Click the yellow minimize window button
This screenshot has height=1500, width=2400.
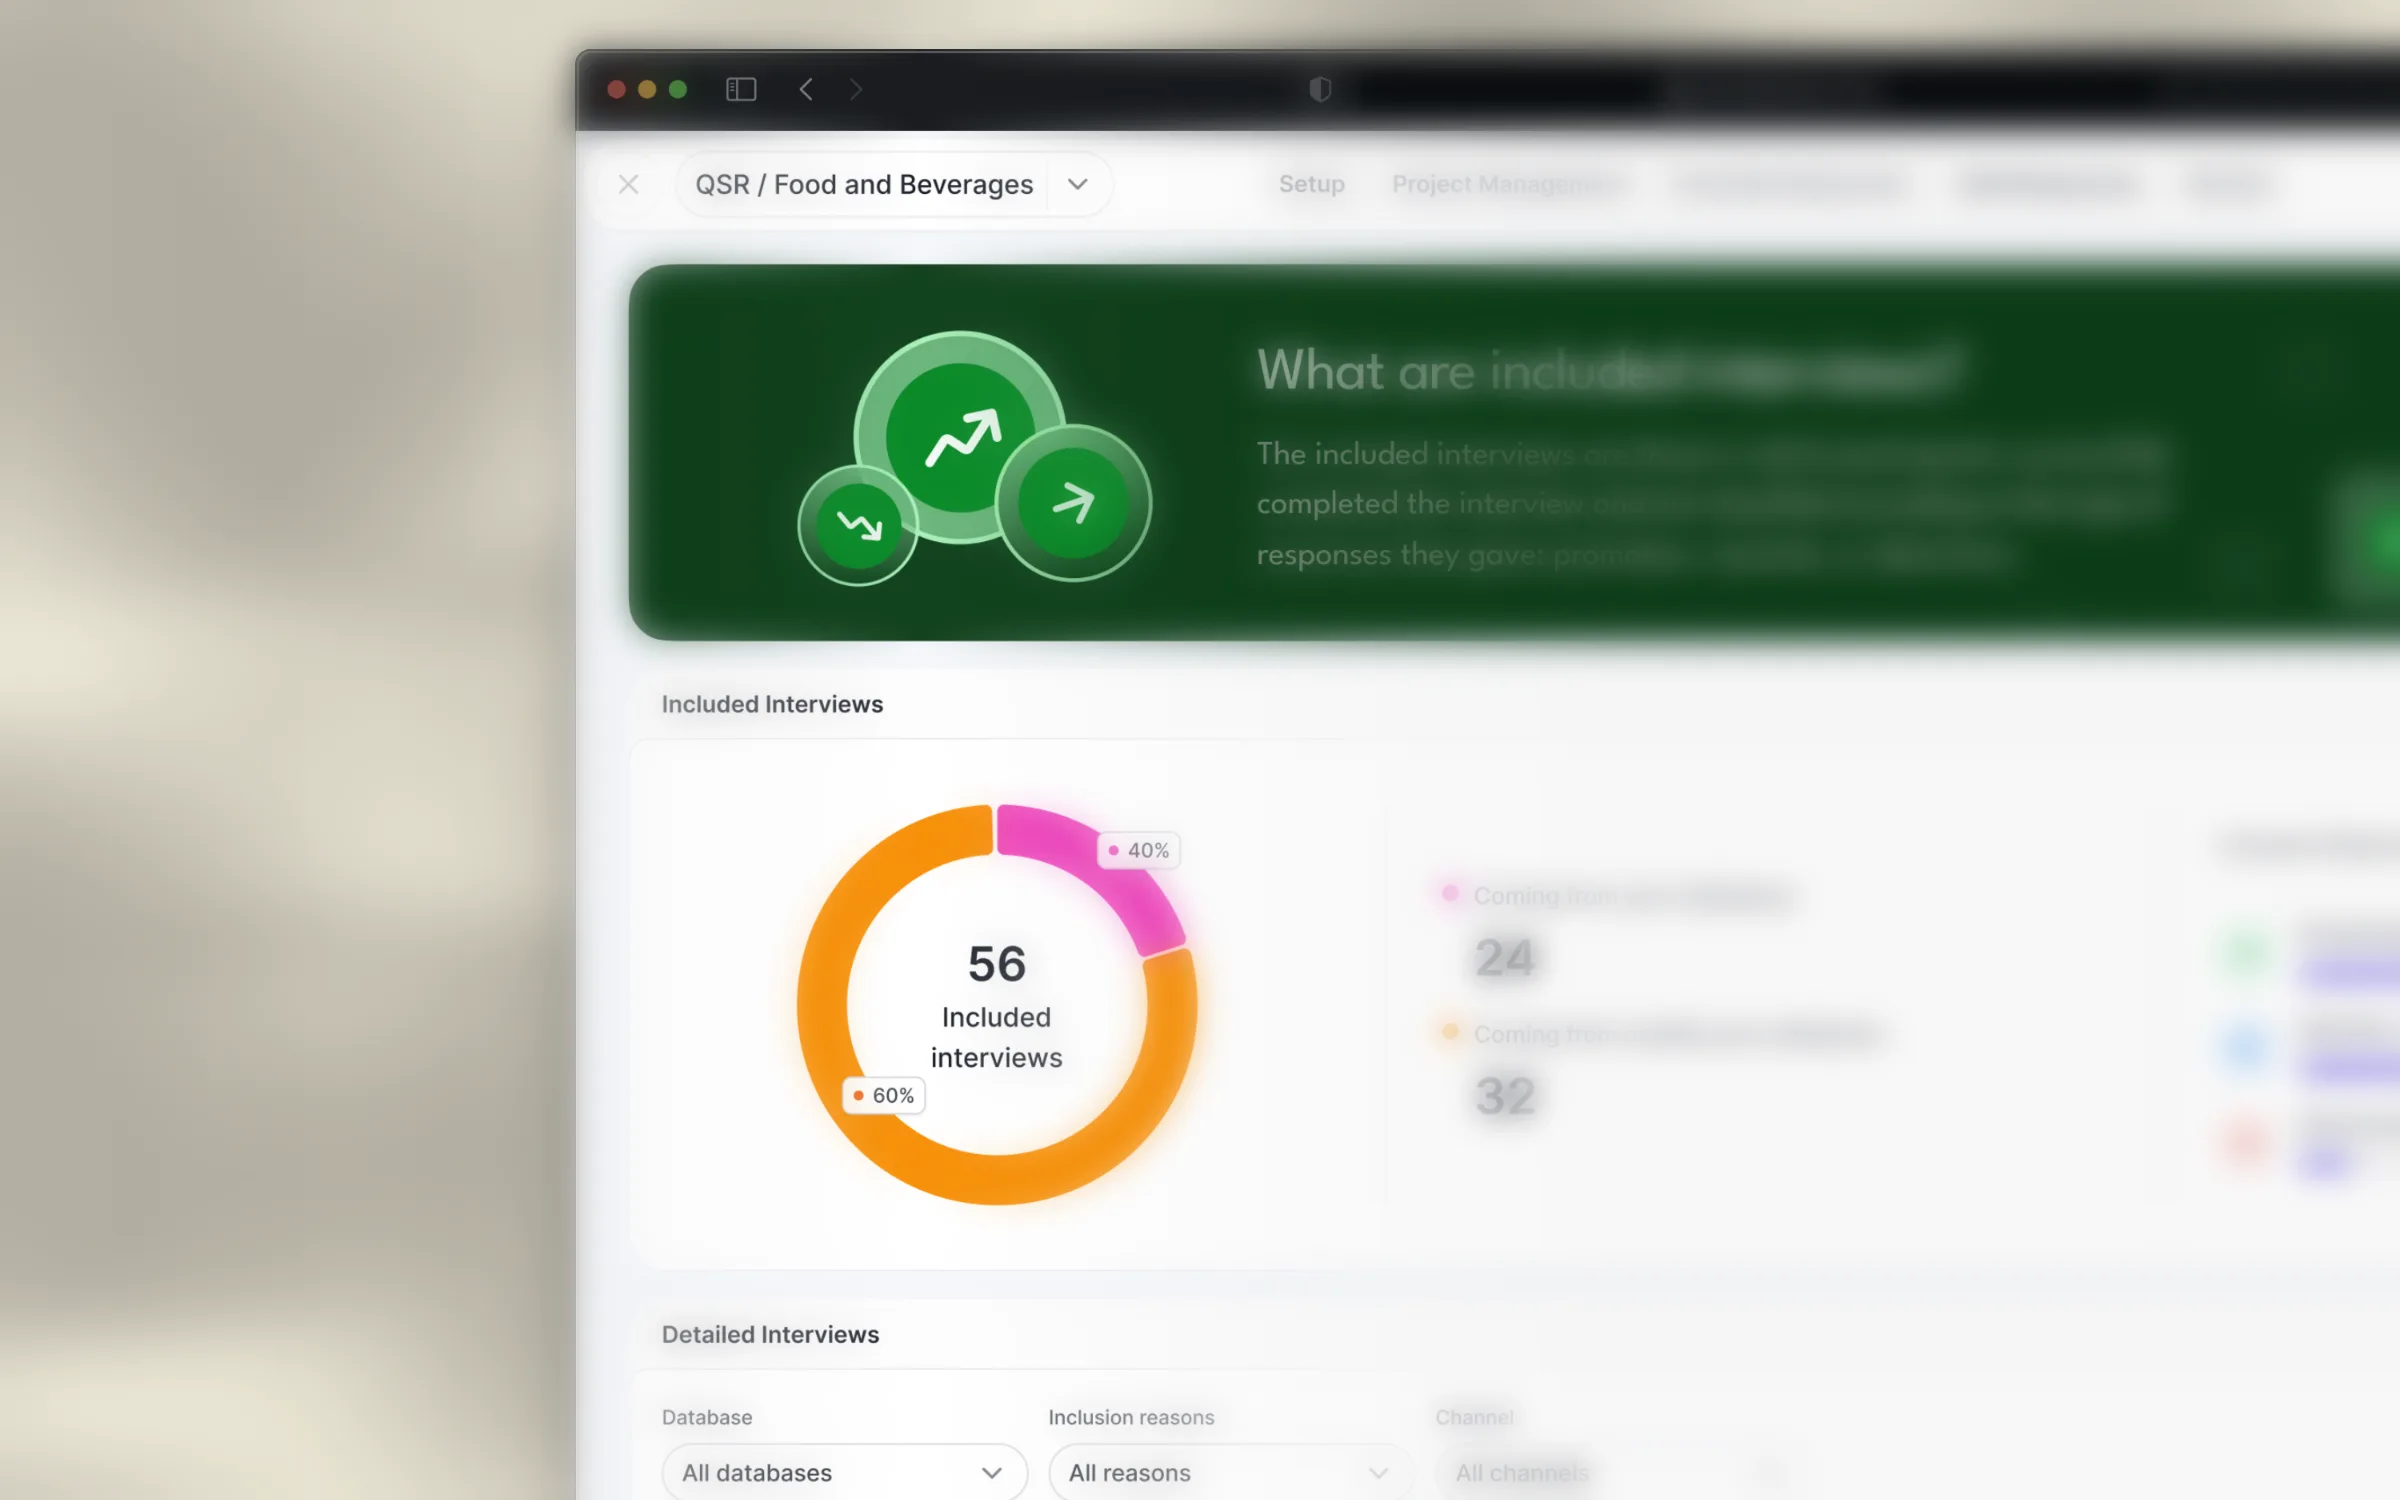[647, 90]
